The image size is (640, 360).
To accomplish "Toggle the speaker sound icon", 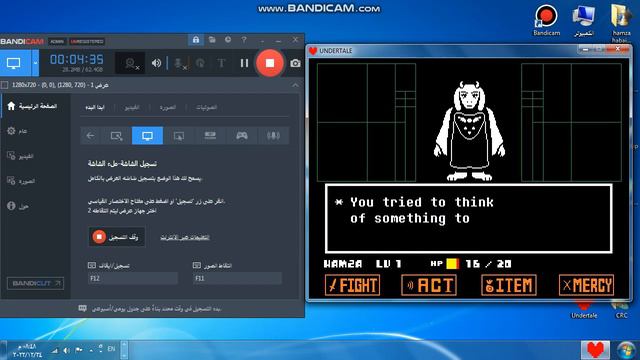I will click(x=156, y=63).
